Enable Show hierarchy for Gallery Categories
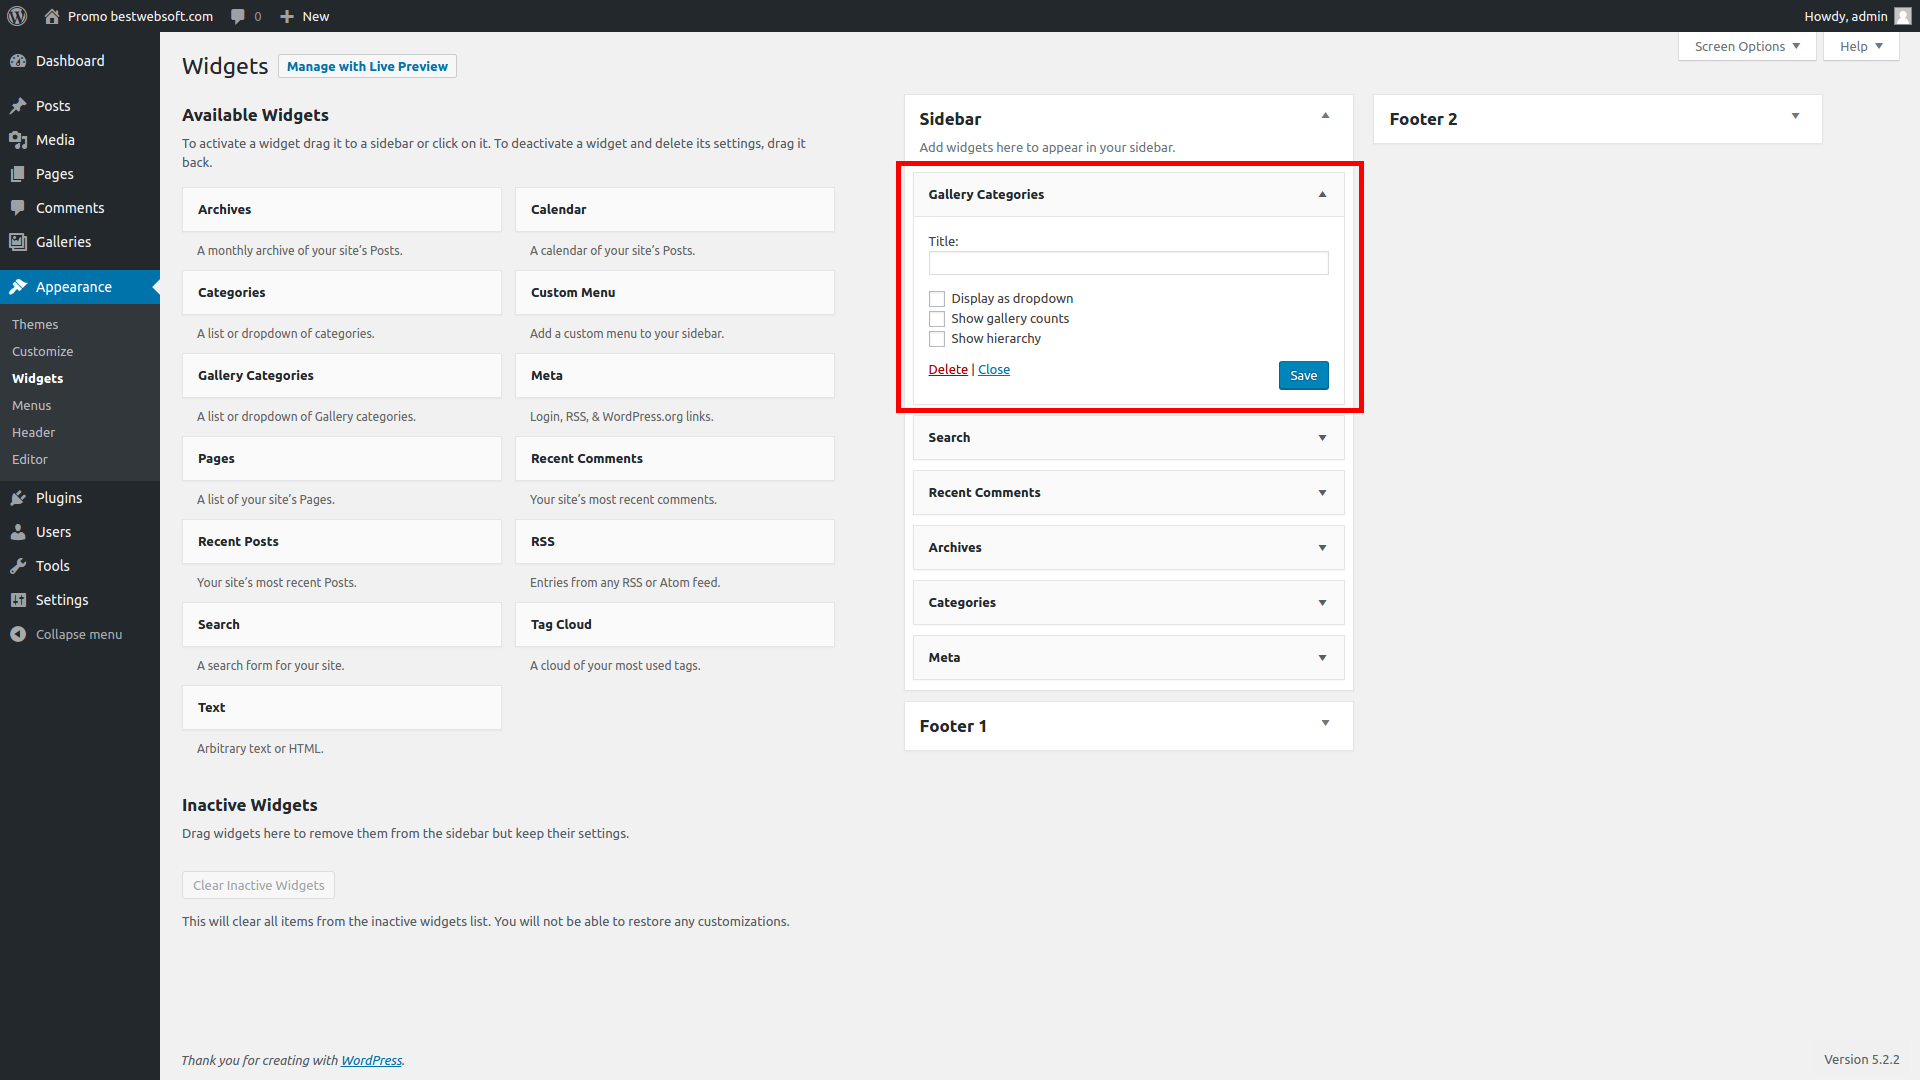This screenshot has width=1920, height=1080. [x=937, y=339]
